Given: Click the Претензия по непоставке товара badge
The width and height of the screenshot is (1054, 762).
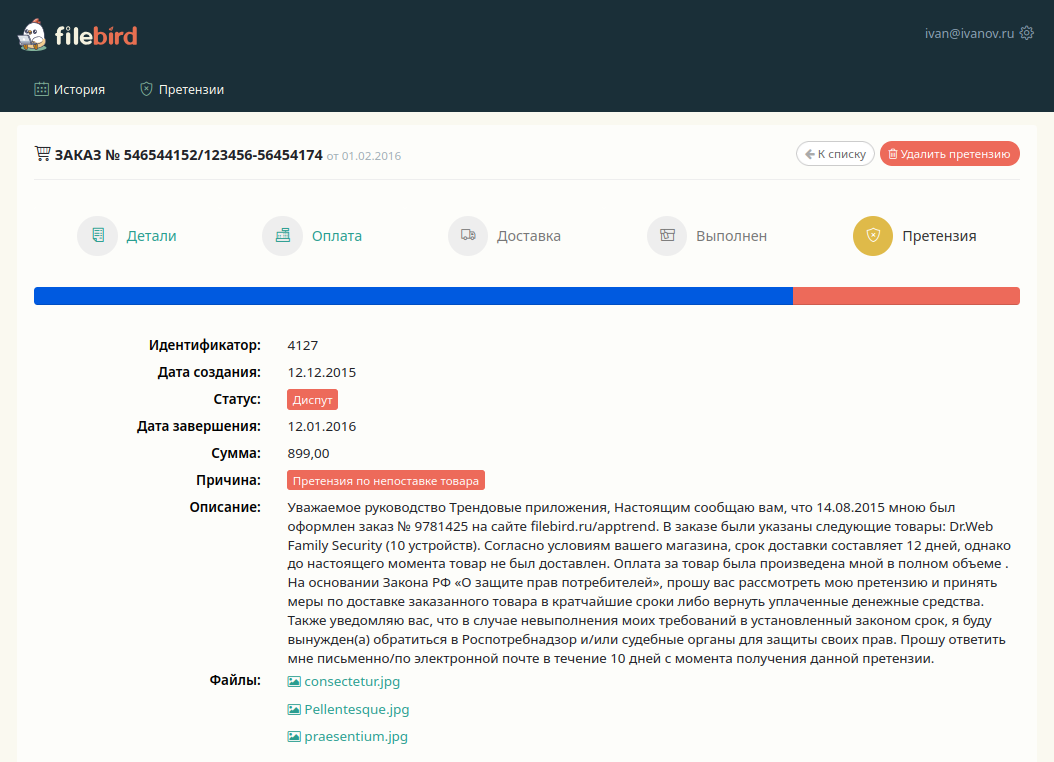Looking at the screenshot, I should 386,481.
